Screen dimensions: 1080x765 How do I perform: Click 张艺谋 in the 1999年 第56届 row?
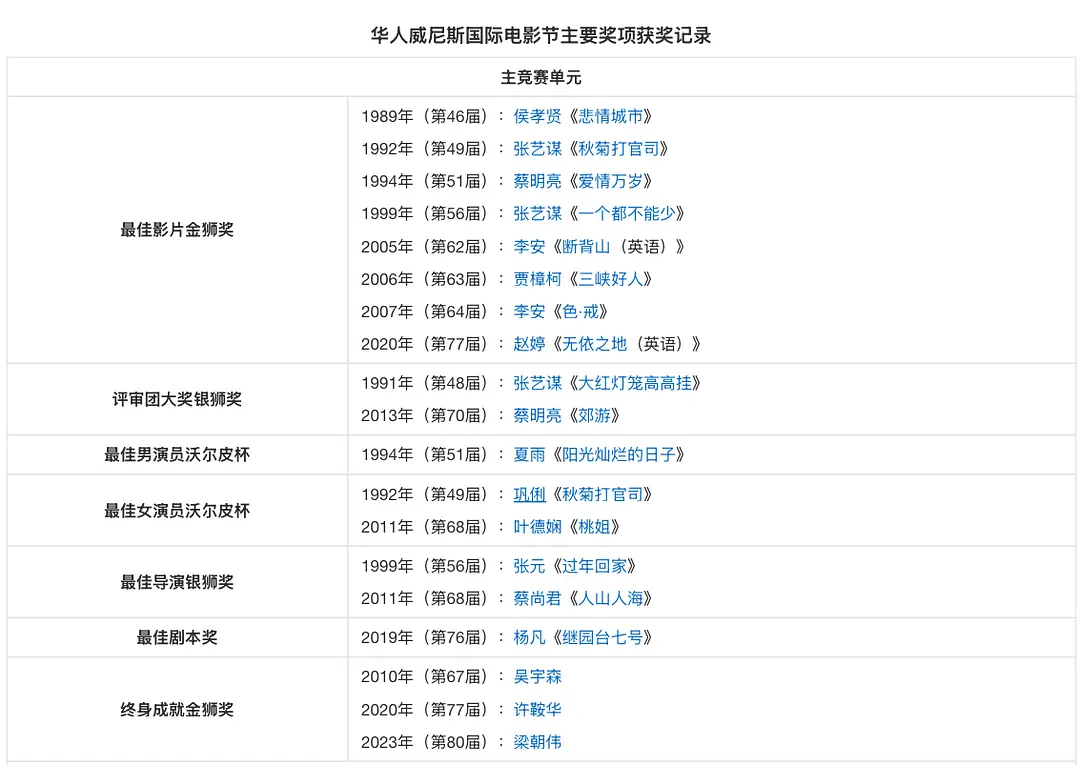coord(537,213)
